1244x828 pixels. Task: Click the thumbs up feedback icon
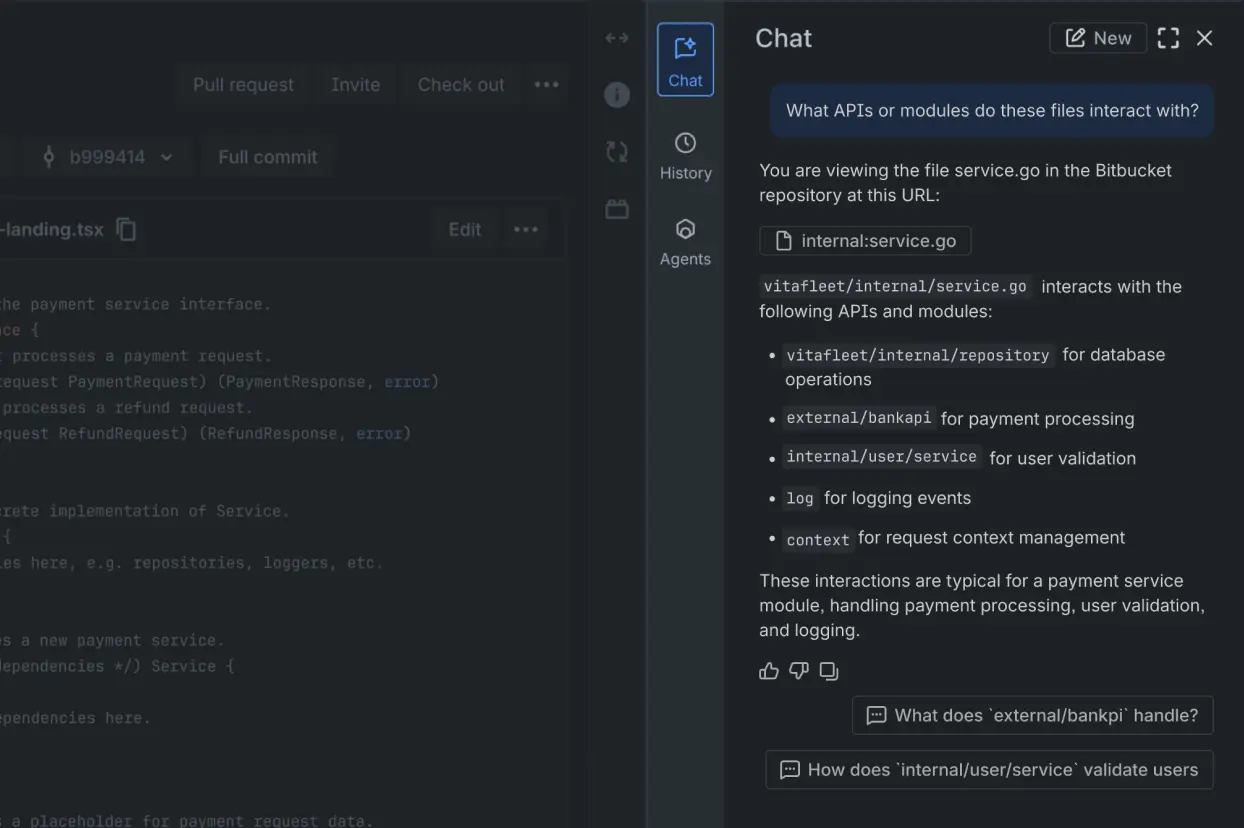[768, 671]
